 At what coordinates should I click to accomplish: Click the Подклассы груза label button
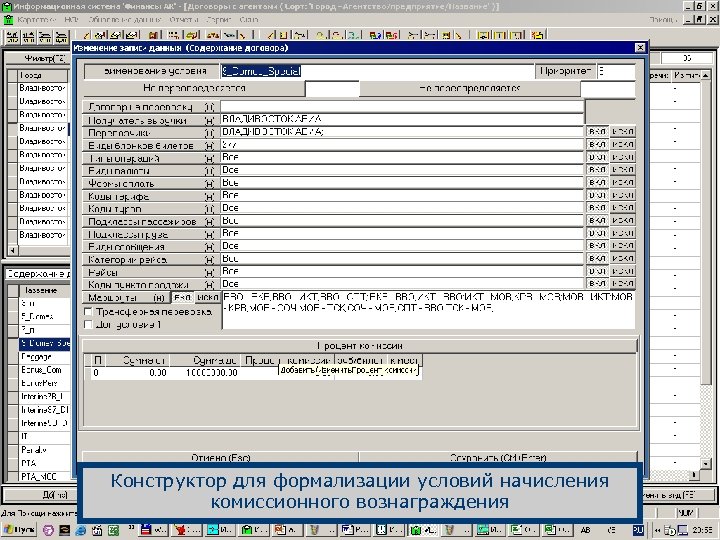pyautogui.click(x=150, y=234)
